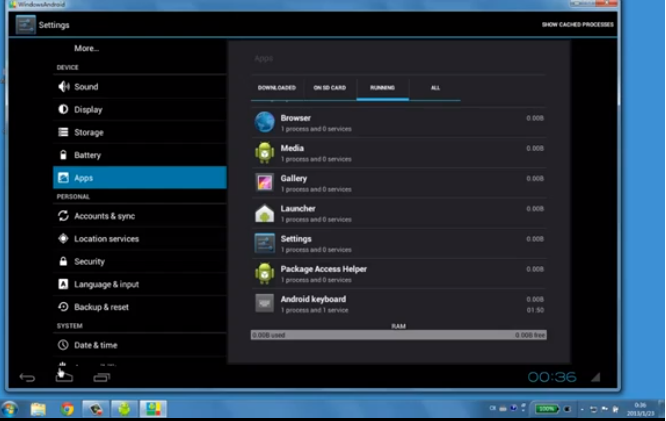Open Location services settings
Image resolution: width=666 pixels, height=421 pixels.
[106, 239]
